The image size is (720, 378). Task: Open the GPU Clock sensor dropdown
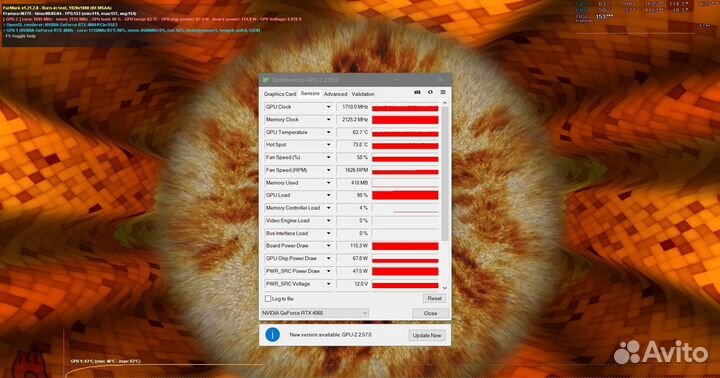coord(328,107)
